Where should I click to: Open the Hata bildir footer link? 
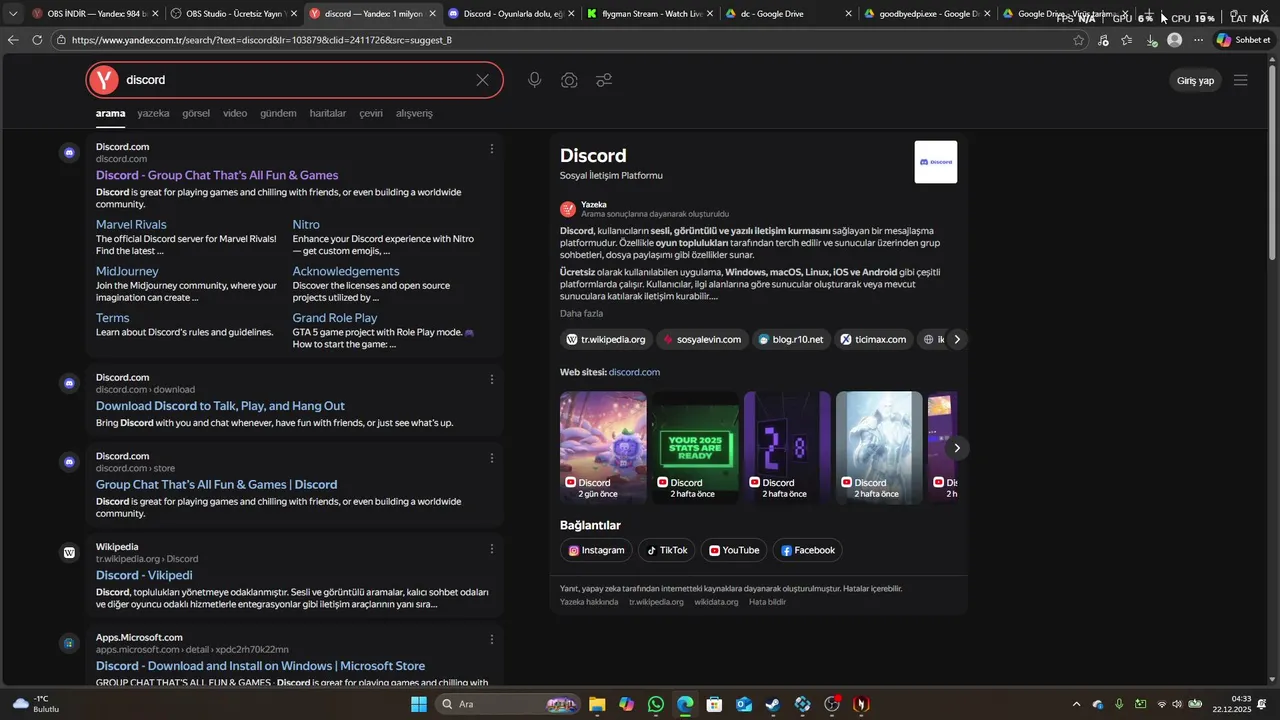click(x=767, y=602)
